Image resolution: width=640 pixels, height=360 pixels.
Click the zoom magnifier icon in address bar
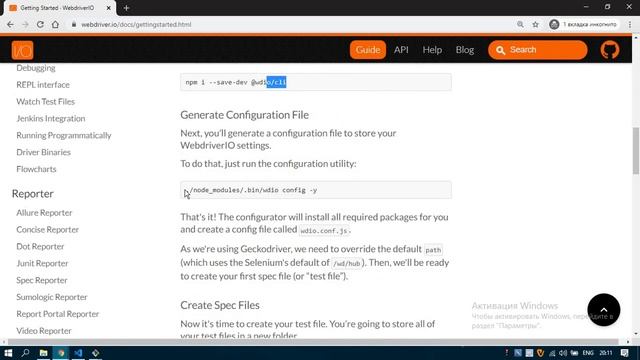520,24
